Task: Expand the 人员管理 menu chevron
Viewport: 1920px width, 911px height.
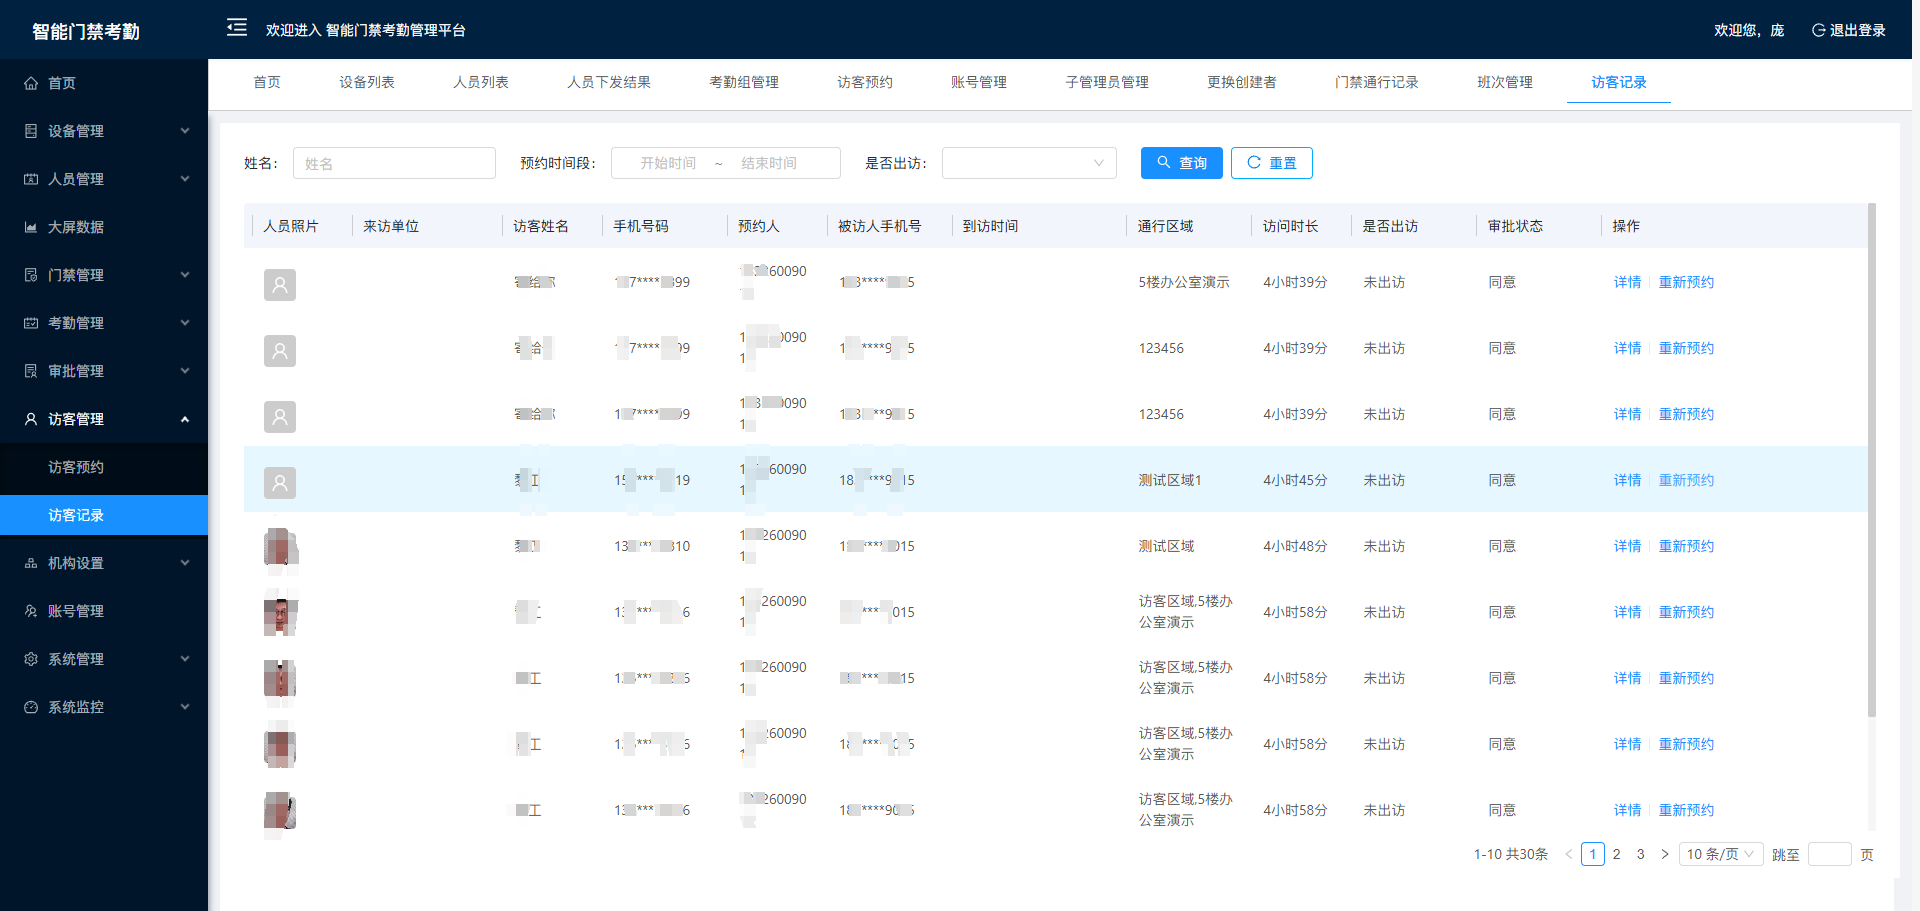Action: coord(185,179)
